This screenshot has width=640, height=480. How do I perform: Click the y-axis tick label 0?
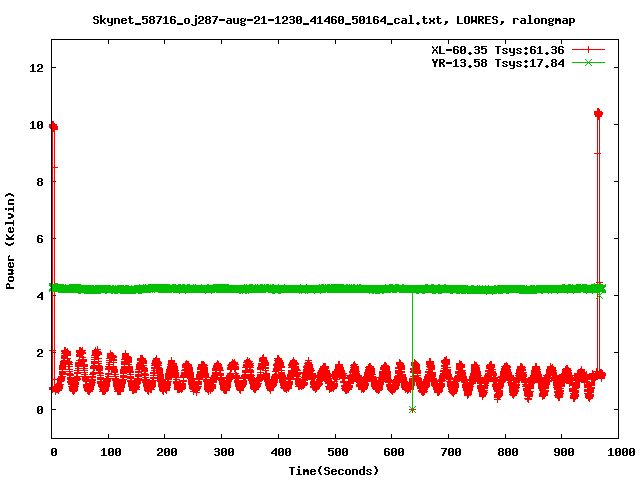pos(40,410)
